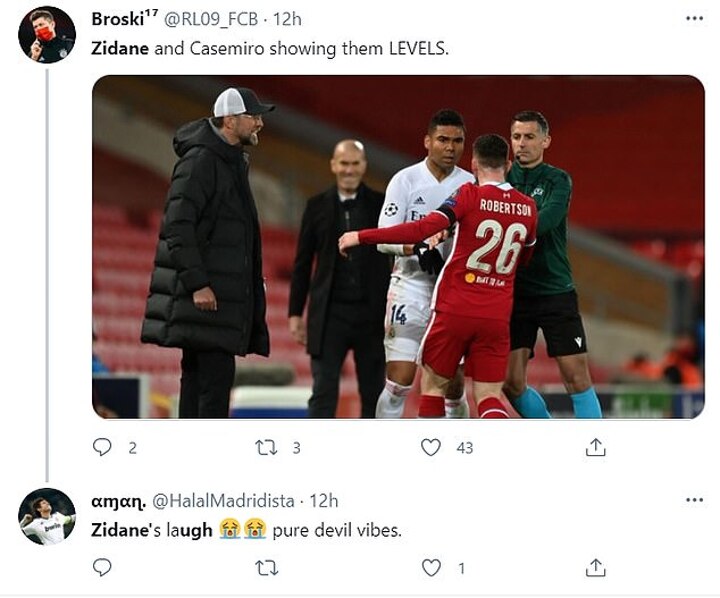Like HalalMadridista's reply with 1 like
The width and height of the screenshot is (720, 598).
pyautogui.click(x=431, y=568)
